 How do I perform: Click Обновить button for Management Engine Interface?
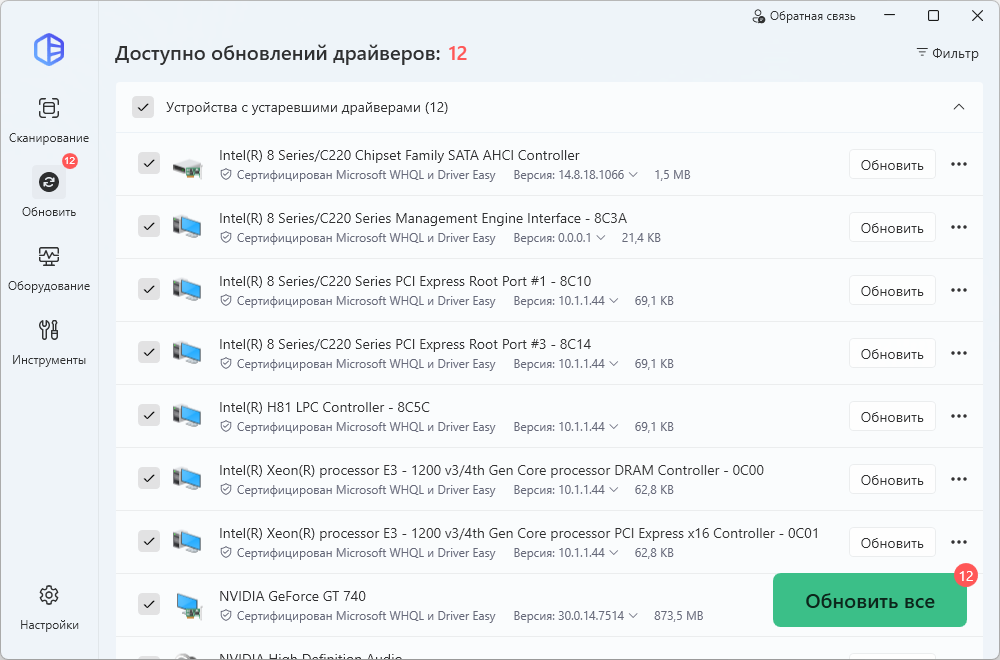coord(892,228)
